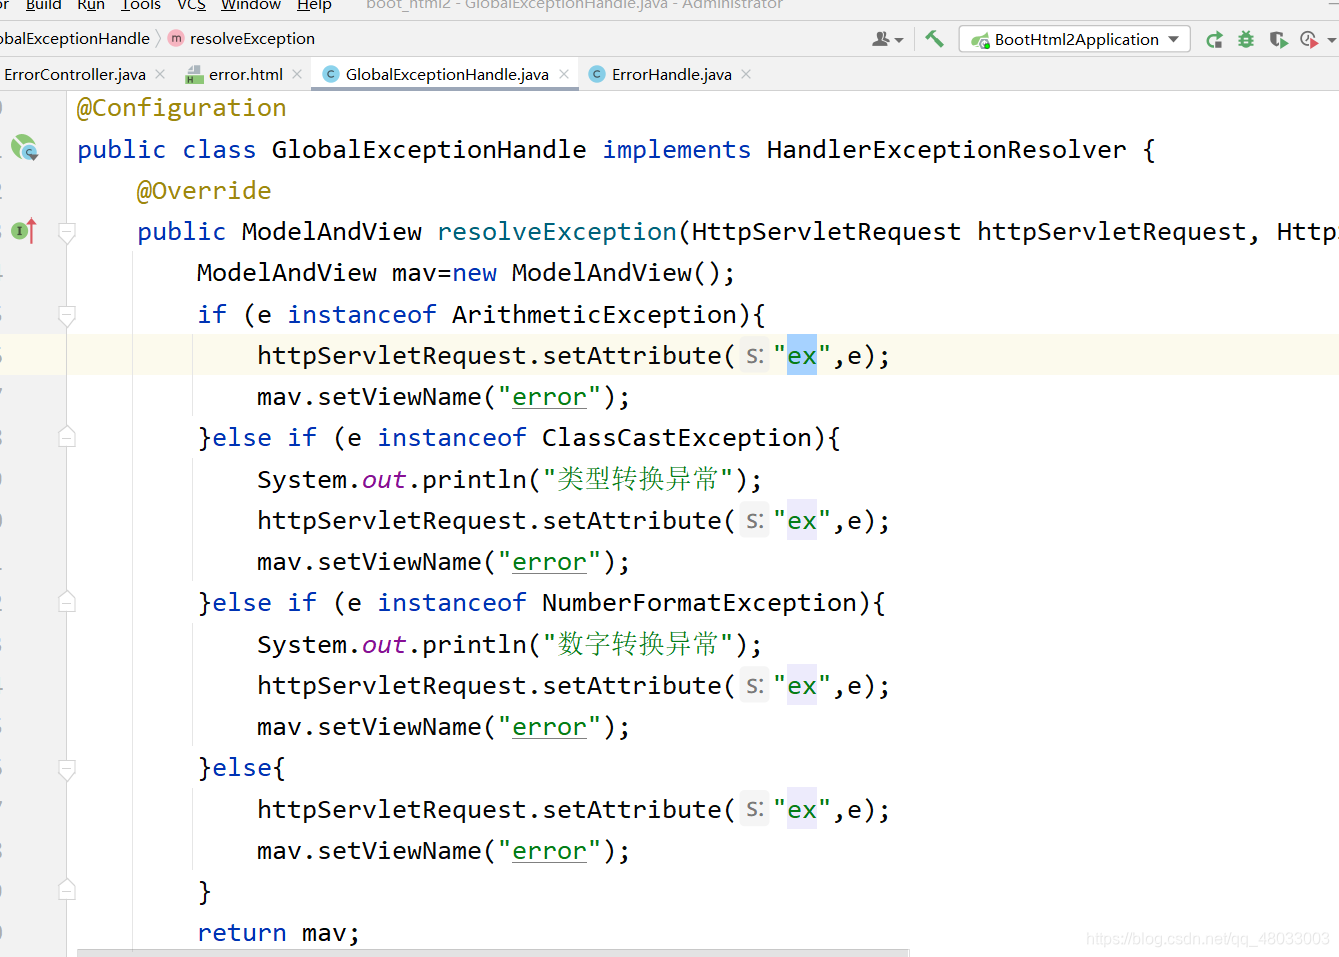
Task: Open the Window menu
Action: [251, 5]
